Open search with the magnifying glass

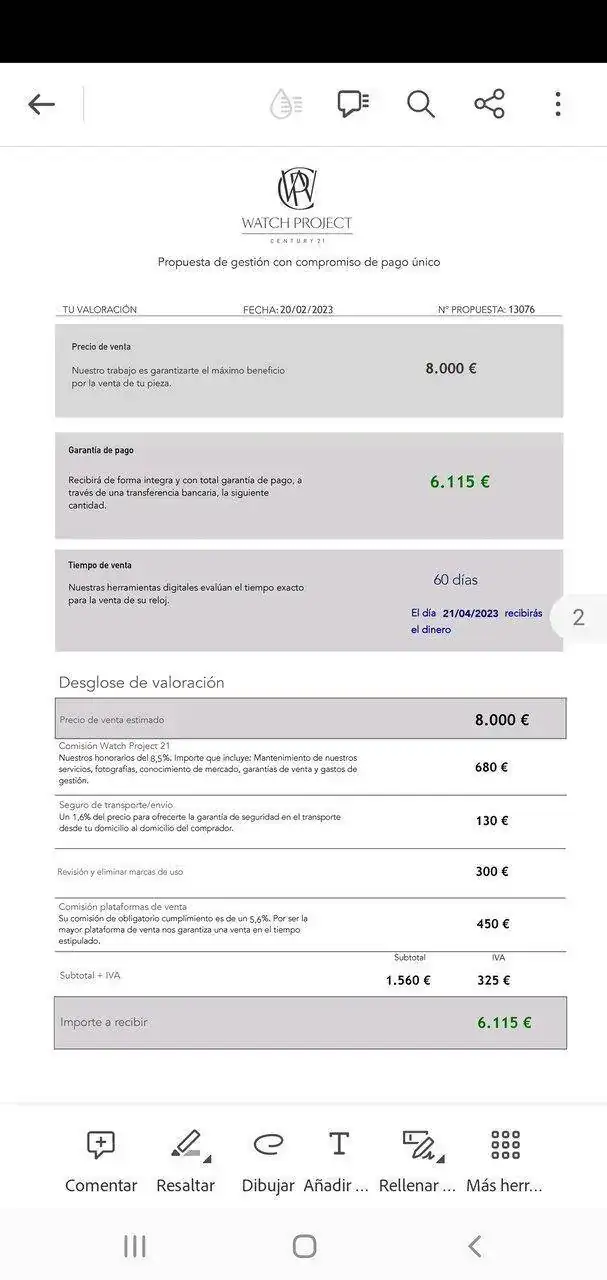click(x=421, y=104)
